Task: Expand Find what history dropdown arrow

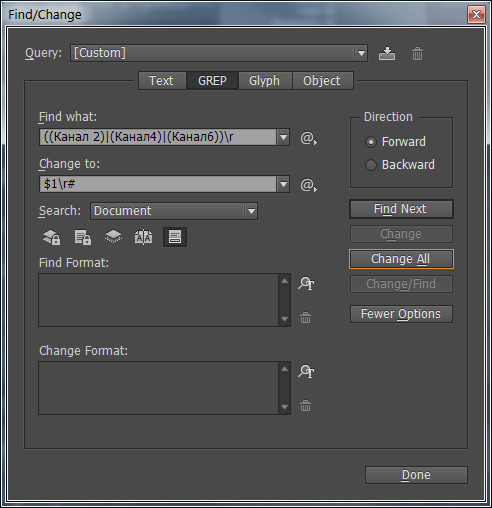Action: [283, 137]
